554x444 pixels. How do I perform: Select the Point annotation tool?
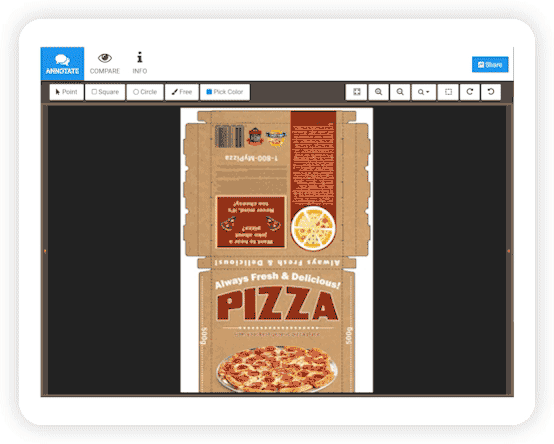[66, 92]
